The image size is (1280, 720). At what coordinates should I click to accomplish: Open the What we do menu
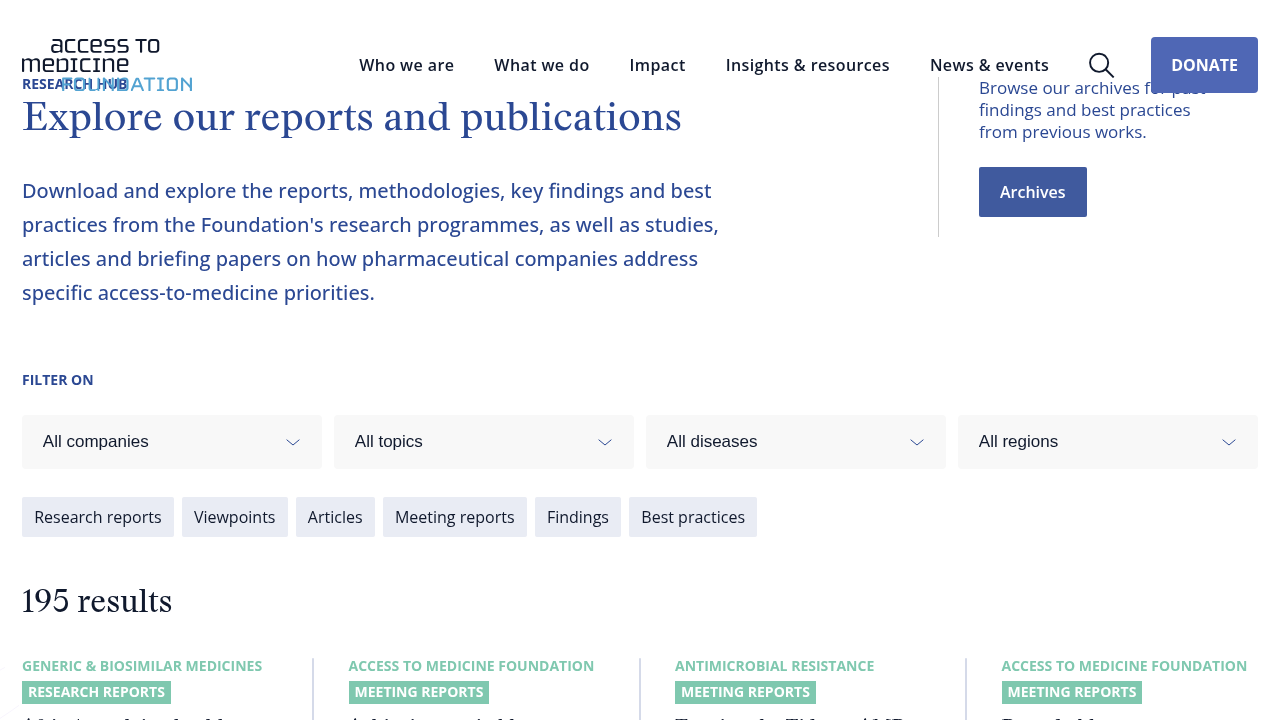542,65
